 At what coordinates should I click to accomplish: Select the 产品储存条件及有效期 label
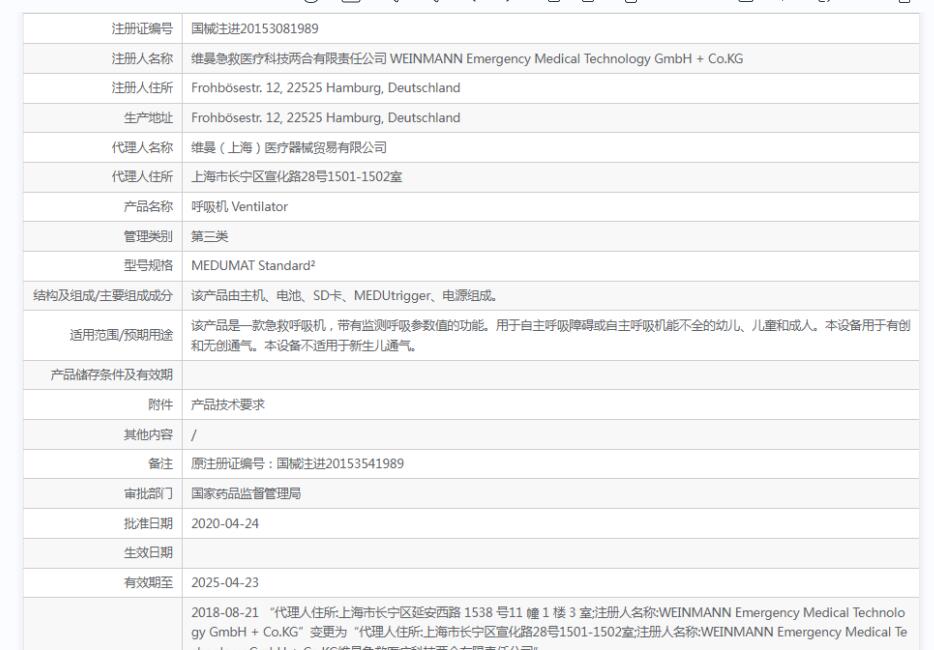pos(112,375)
